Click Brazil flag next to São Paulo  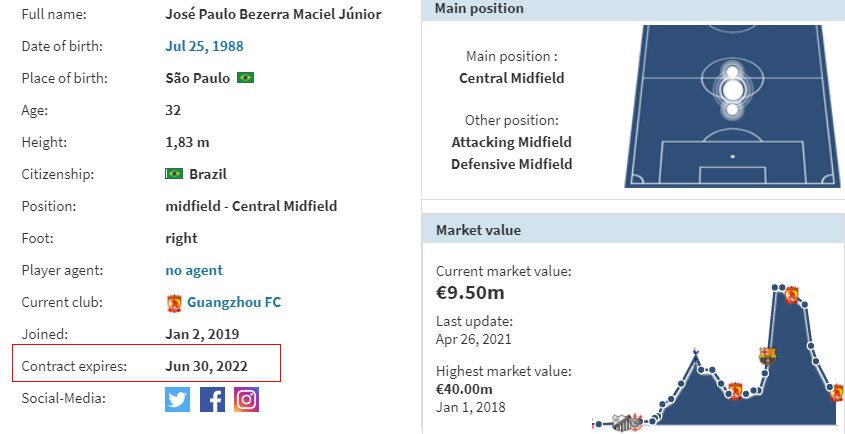coord(245,78)
